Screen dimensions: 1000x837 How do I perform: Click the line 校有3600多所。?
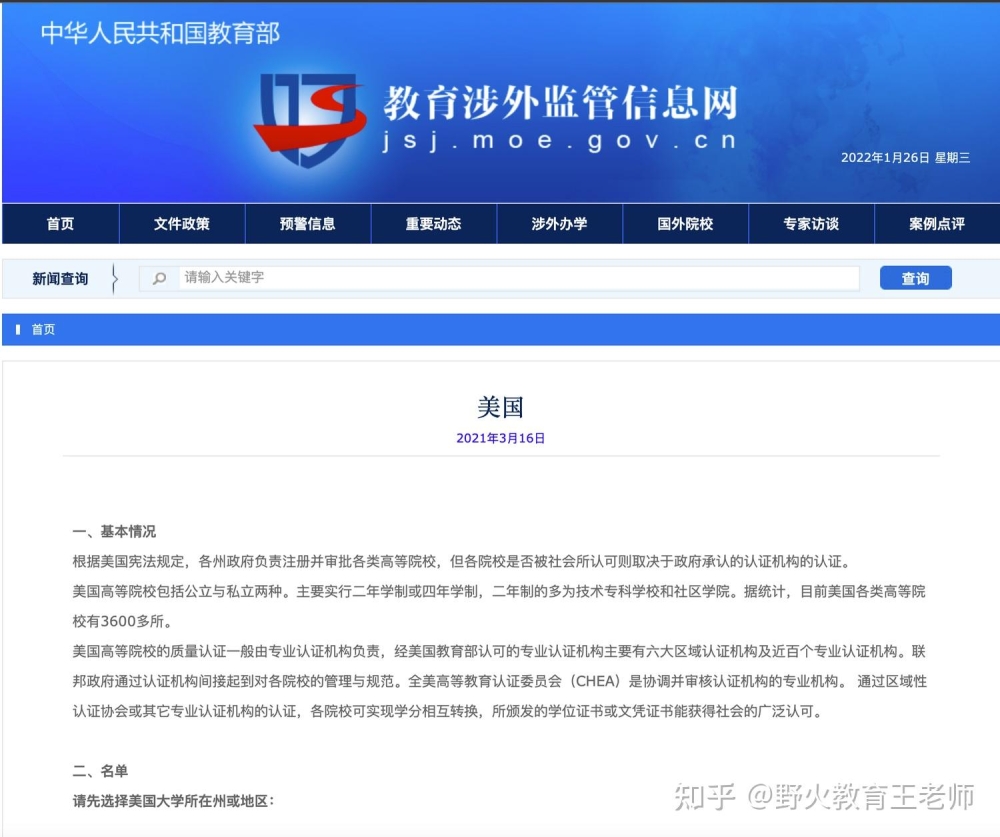tap(122, 621)
